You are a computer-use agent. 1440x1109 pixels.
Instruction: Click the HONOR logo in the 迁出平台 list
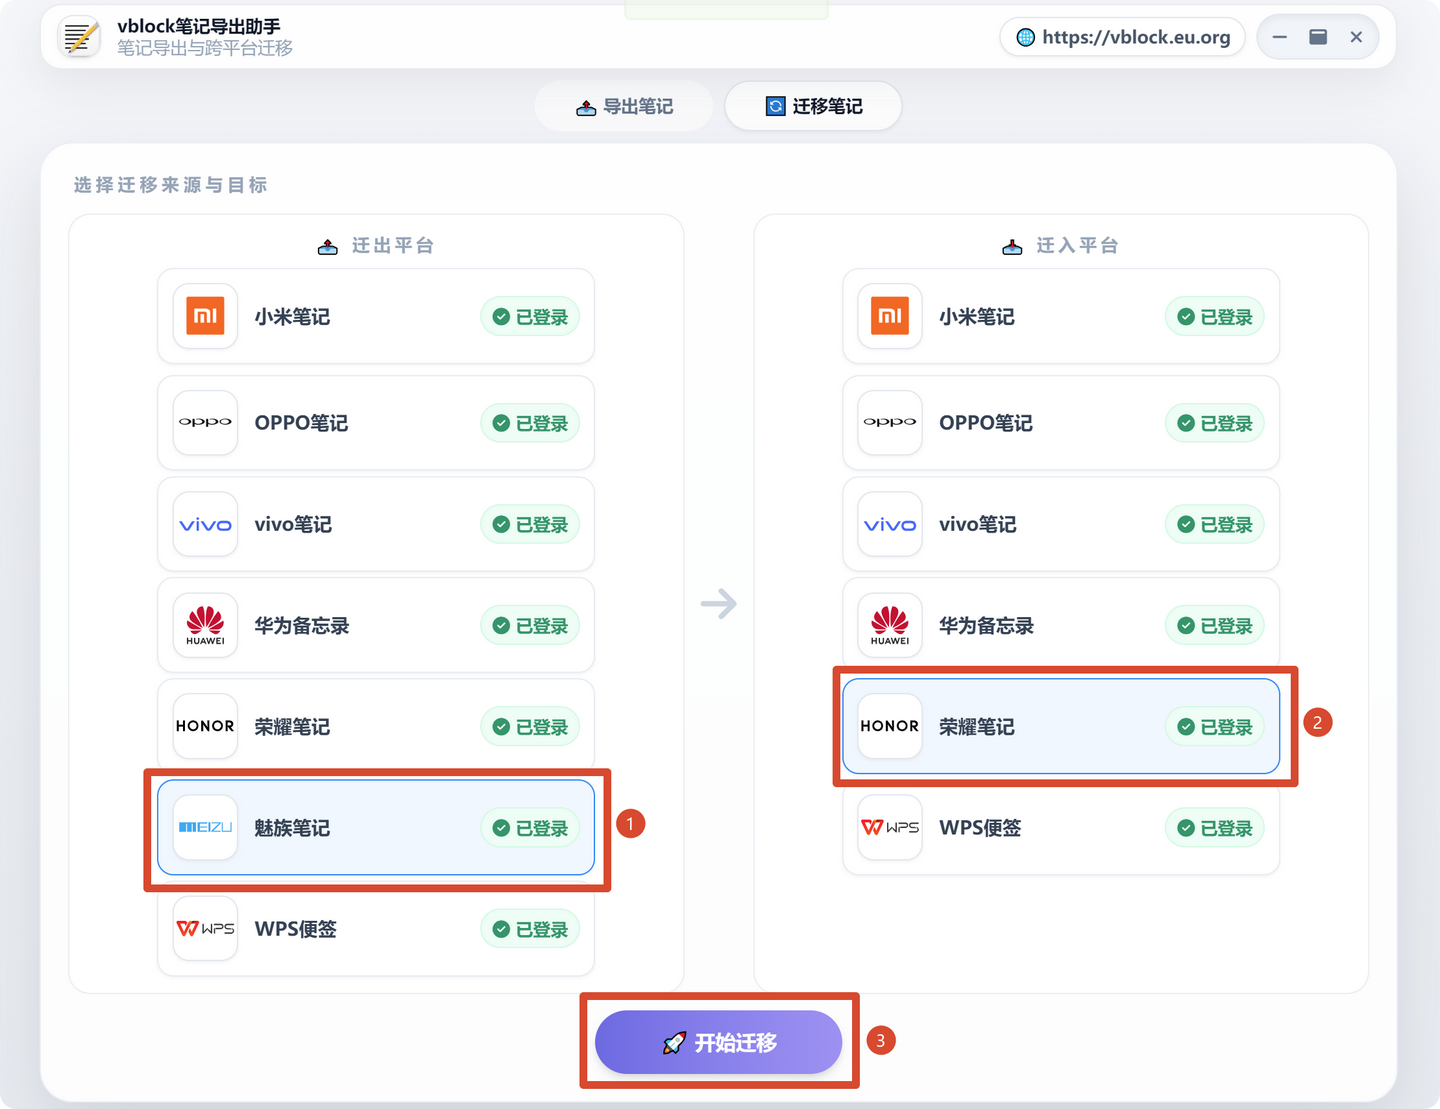pyautogui.click(x=205, y=727)
